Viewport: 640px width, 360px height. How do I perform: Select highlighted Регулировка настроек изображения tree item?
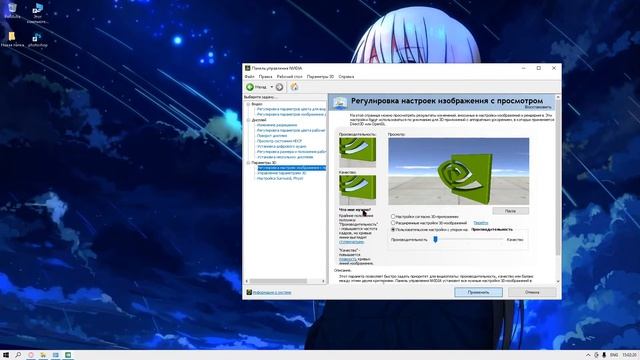[291, 168]
